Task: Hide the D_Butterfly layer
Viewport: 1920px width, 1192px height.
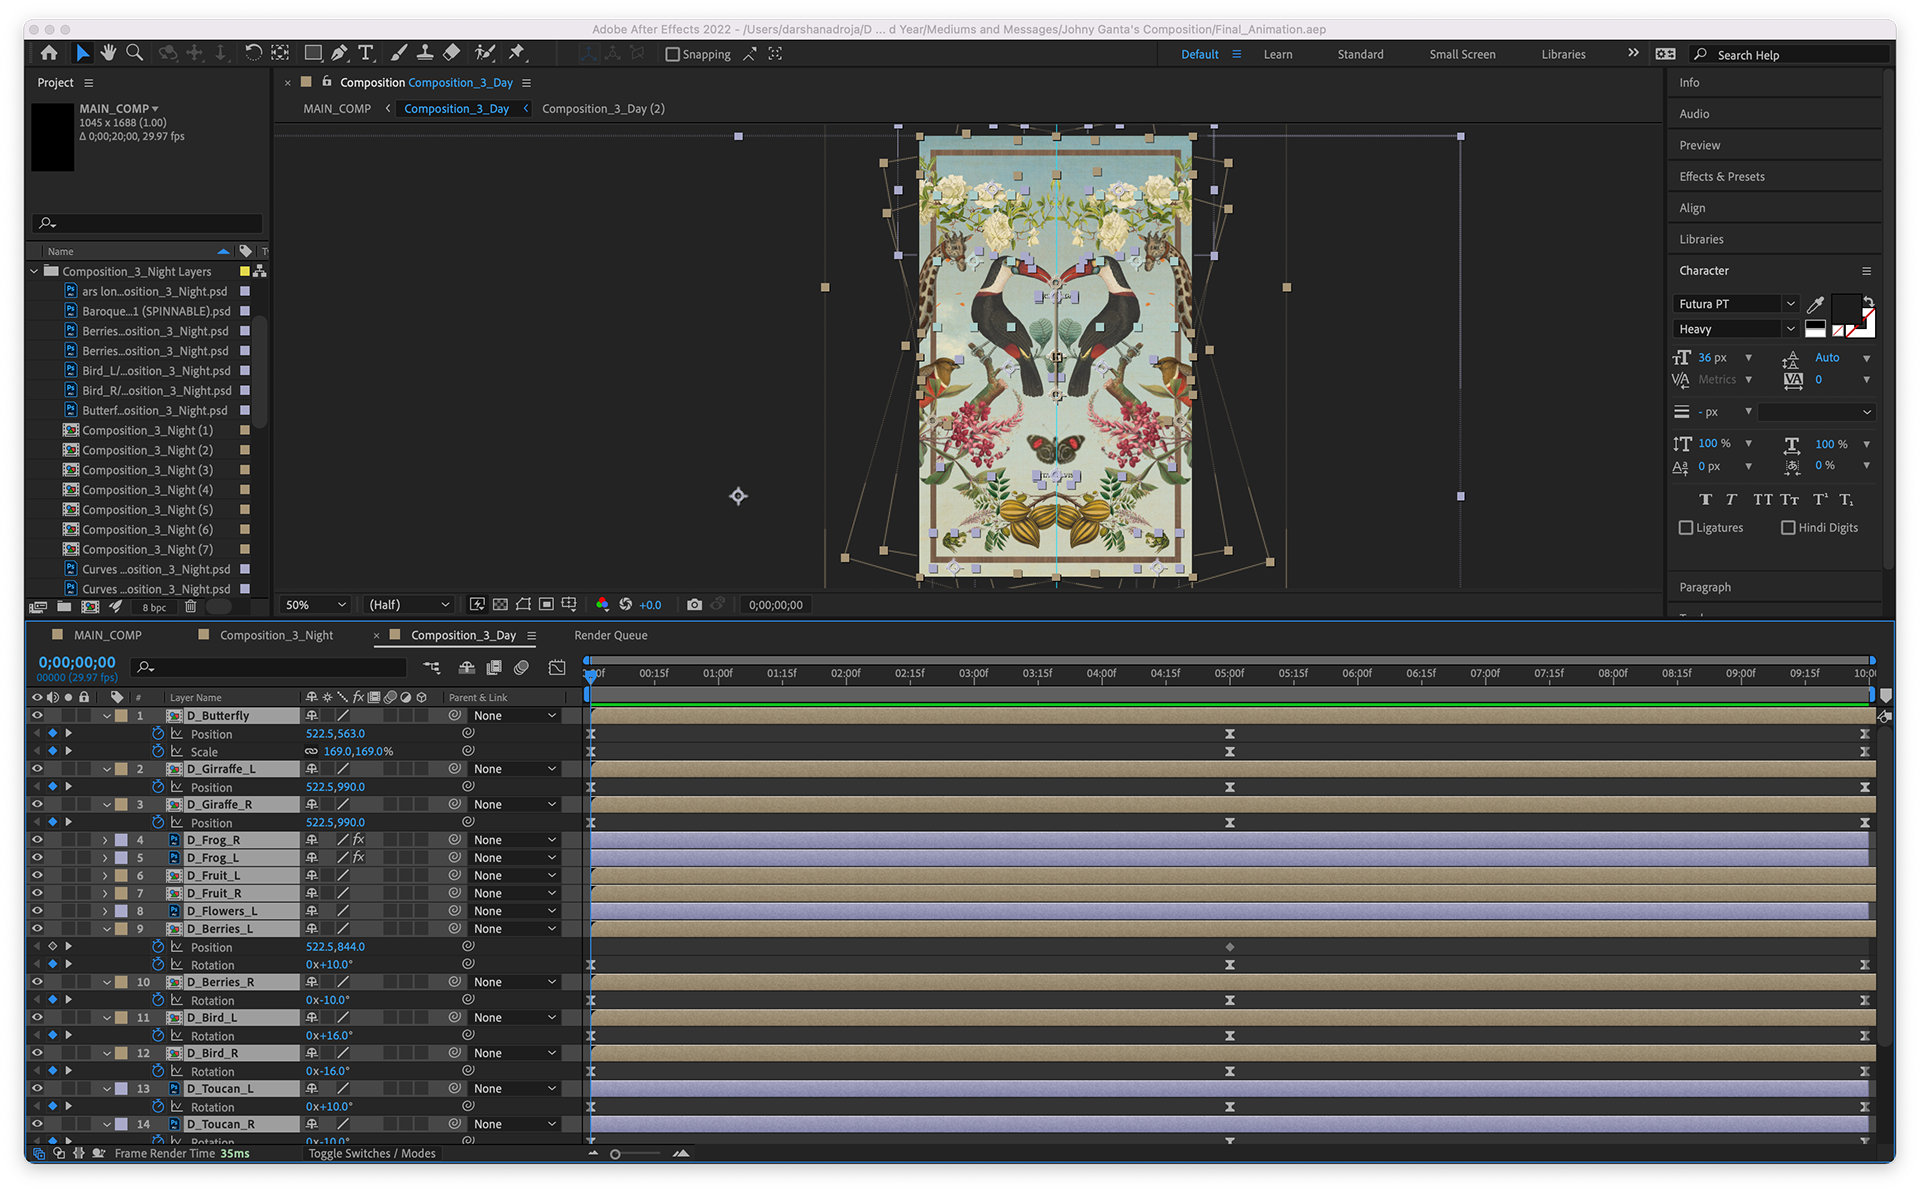Action: 37,716
